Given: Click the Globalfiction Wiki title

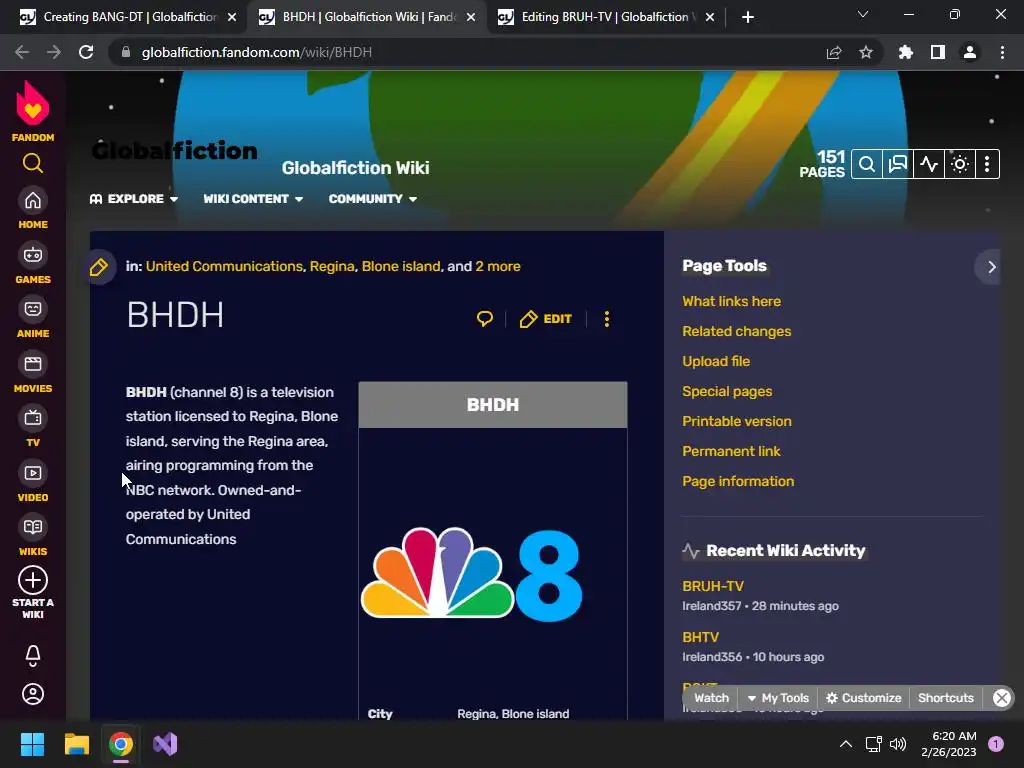Looking at the screenshot, I should pyautogui.click(x=355, y=168).
